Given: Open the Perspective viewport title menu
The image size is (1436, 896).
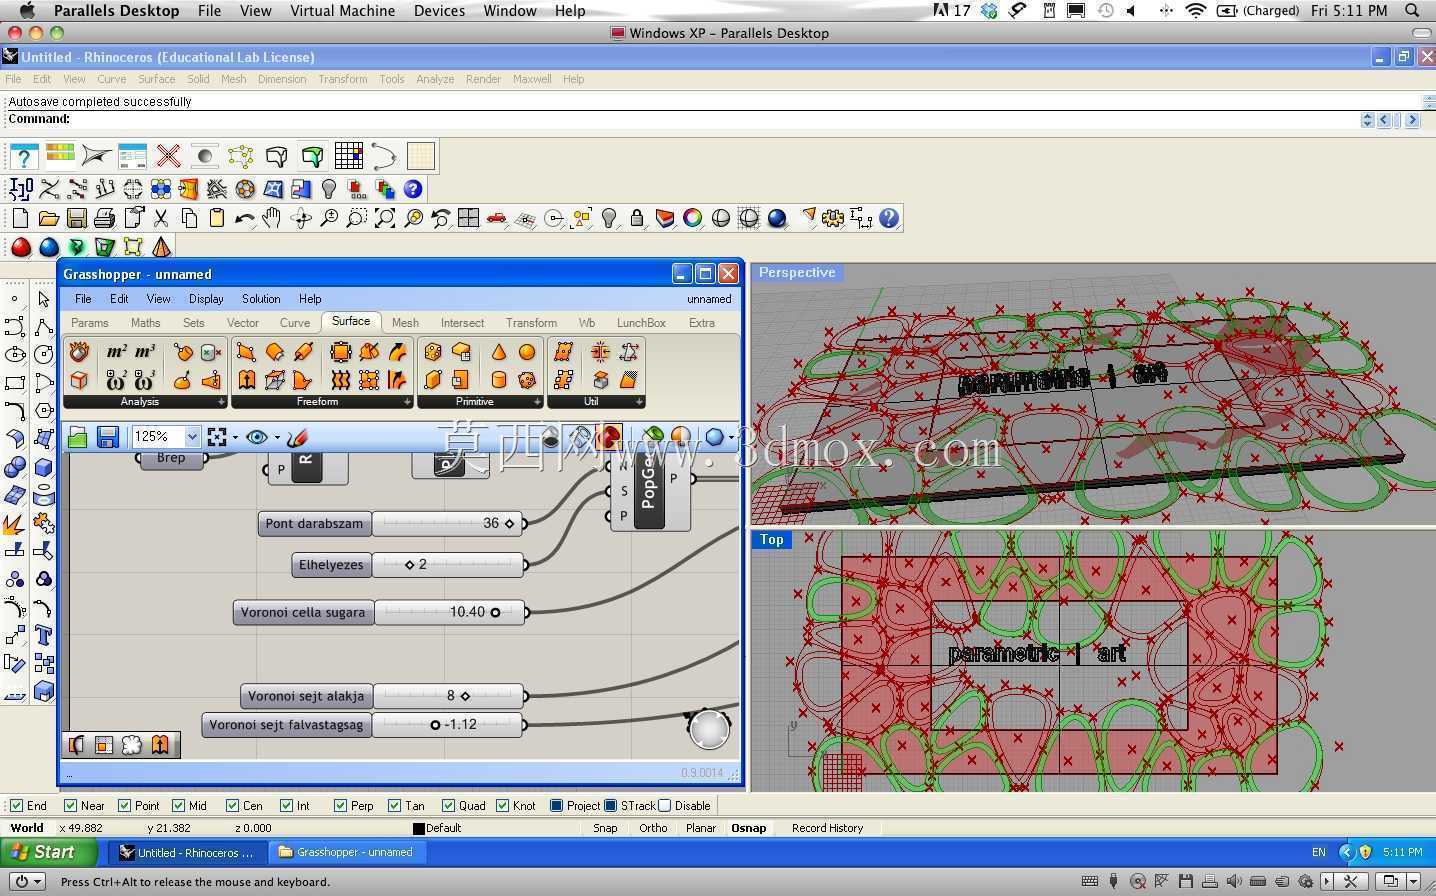Looking at the screenshot, I should pos(797,272).
